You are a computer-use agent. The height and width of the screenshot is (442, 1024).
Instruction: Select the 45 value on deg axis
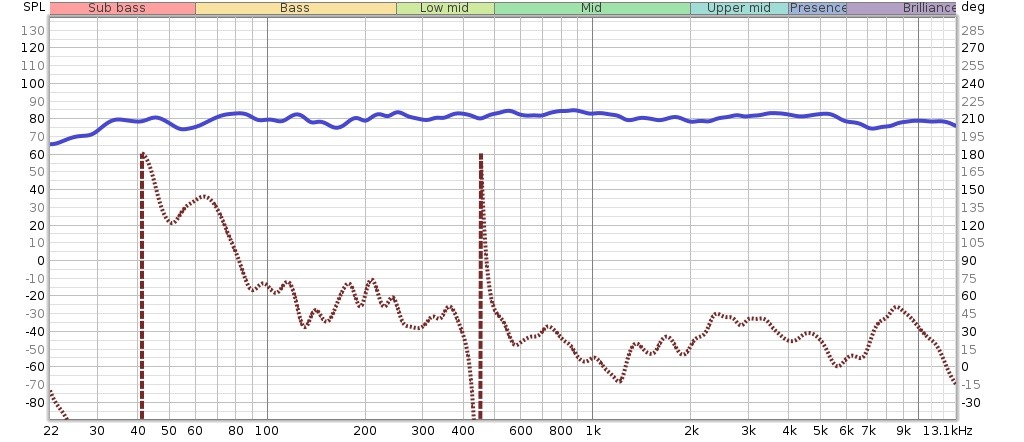[968, 313]
